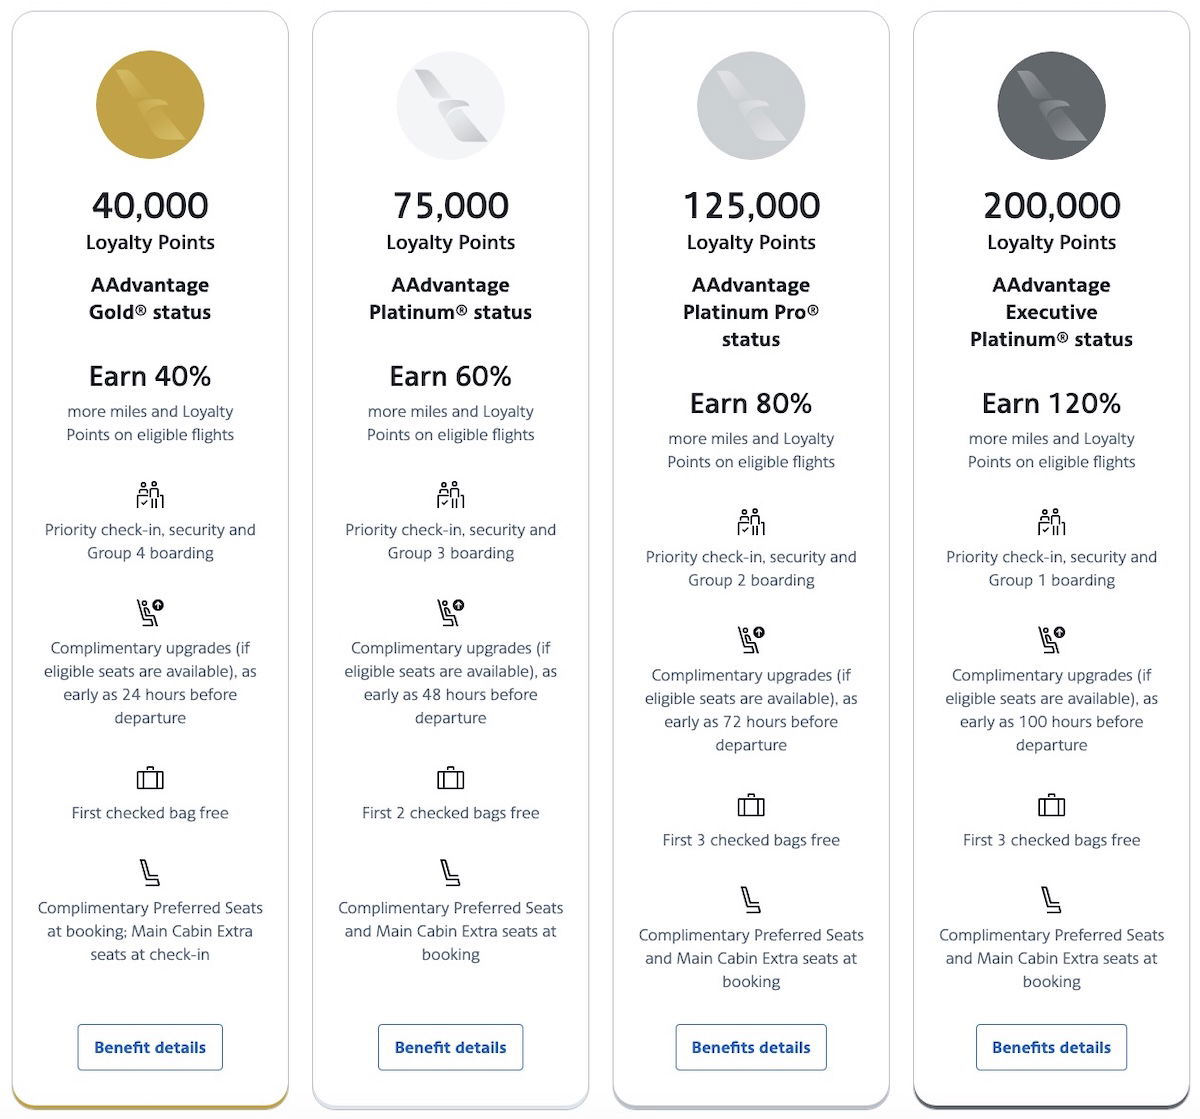Click the Executive Platinum preferred seats icon

(1051, 900)
